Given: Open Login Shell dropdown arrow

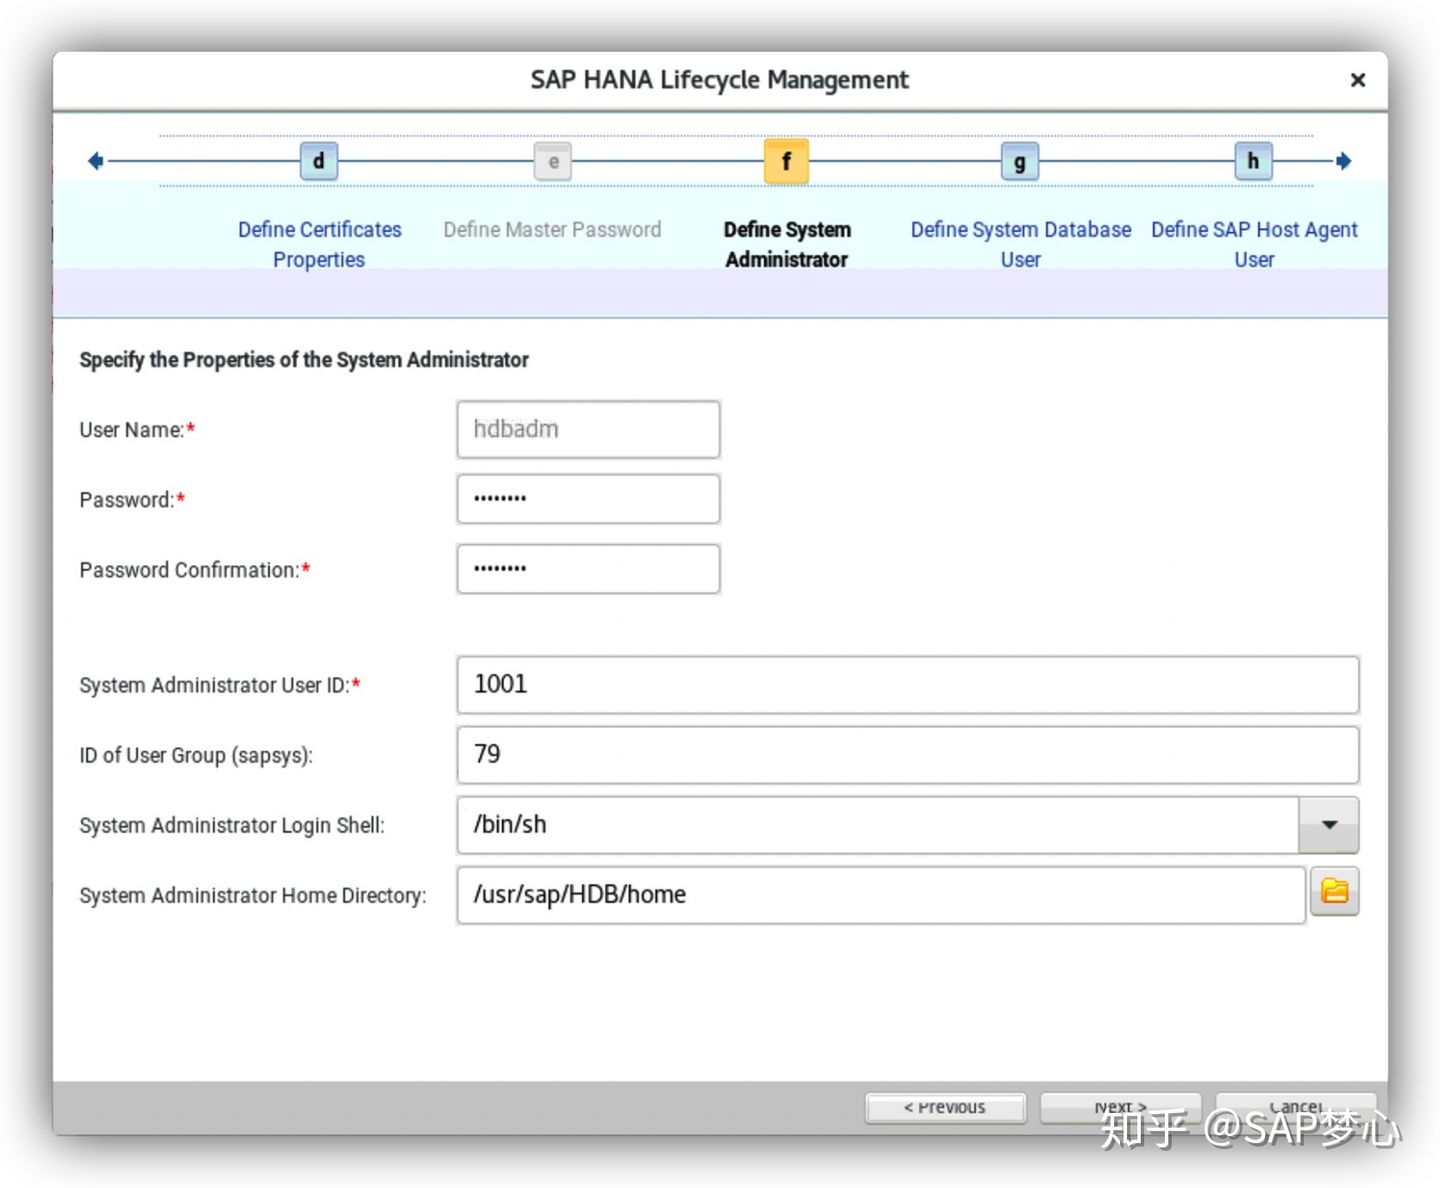Looking at the screenshot, I should (1329, 825).
